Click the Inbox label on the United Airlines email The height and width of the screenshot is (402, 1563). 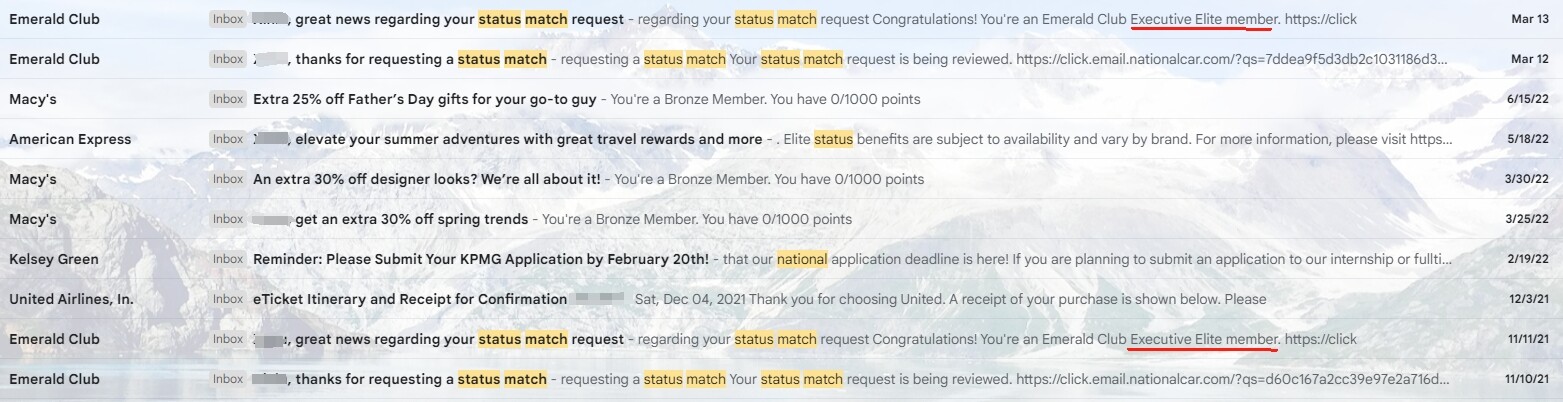[x=228, y=299]
